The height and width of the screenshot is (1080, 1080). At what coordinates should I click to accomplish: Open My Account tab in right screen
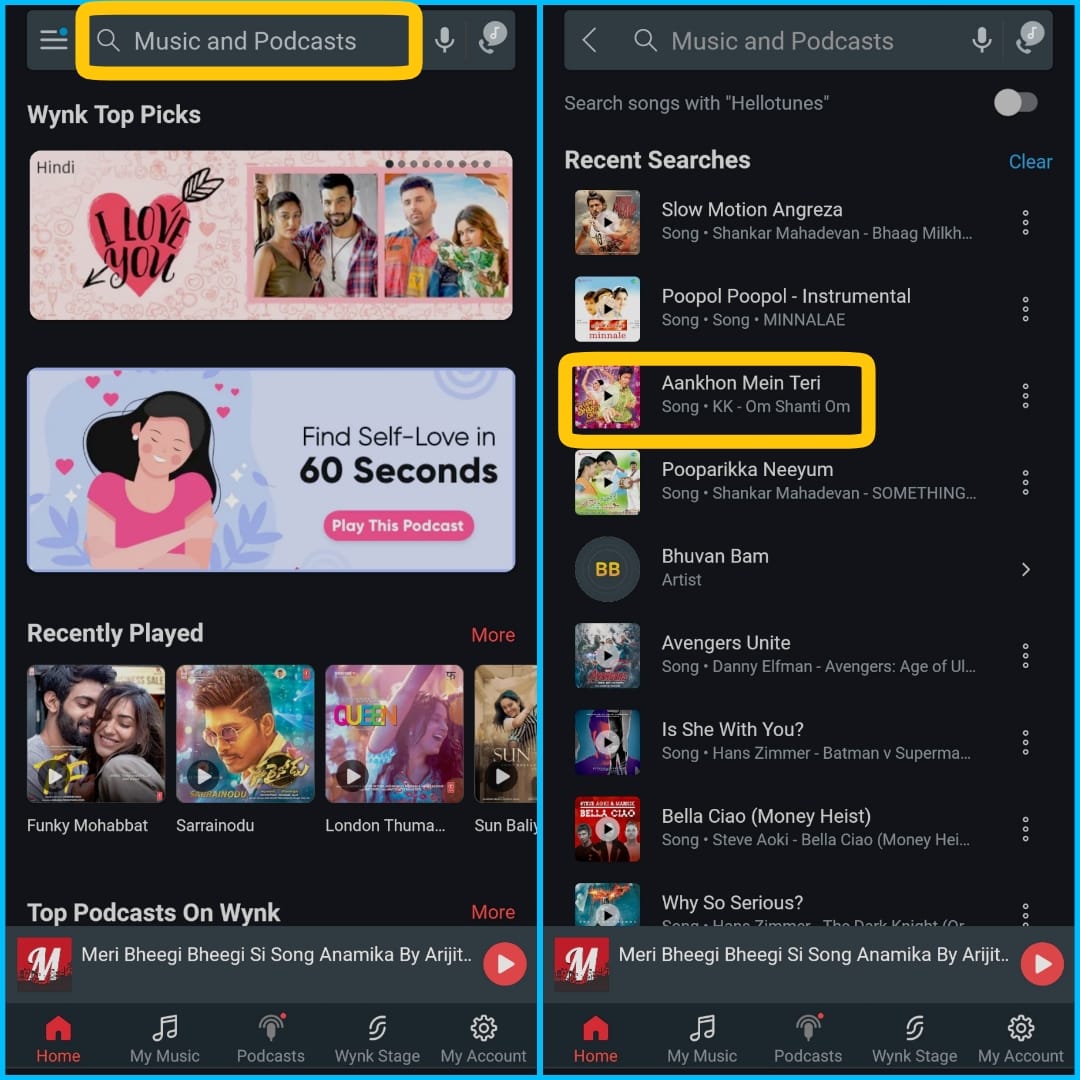click(1021, 1039)
